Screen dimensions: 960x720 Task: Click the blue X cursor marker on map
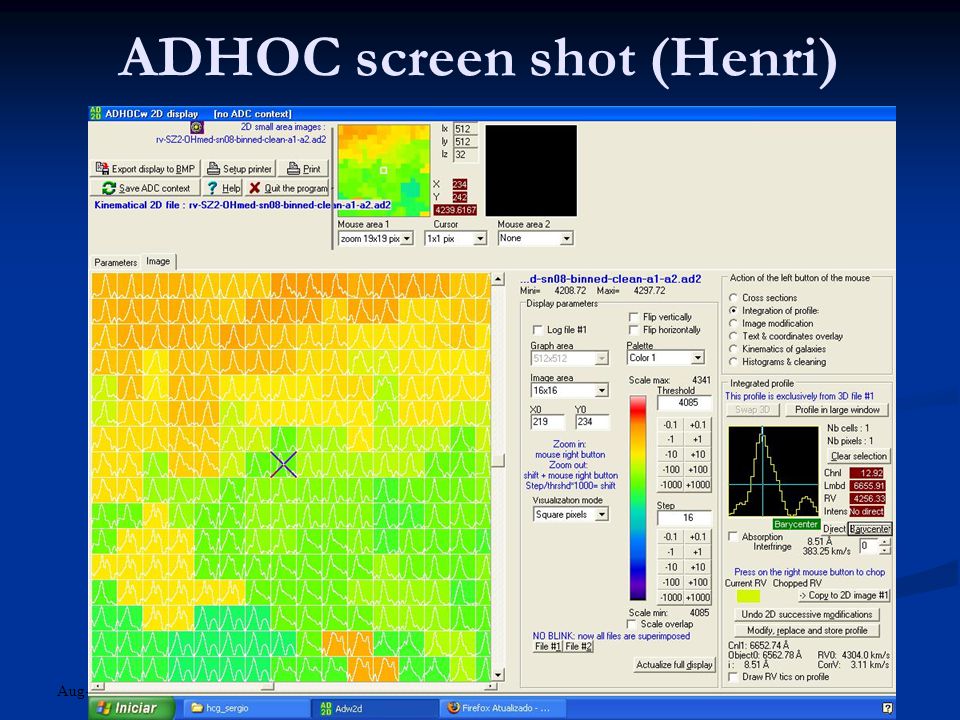click(283, 465)
